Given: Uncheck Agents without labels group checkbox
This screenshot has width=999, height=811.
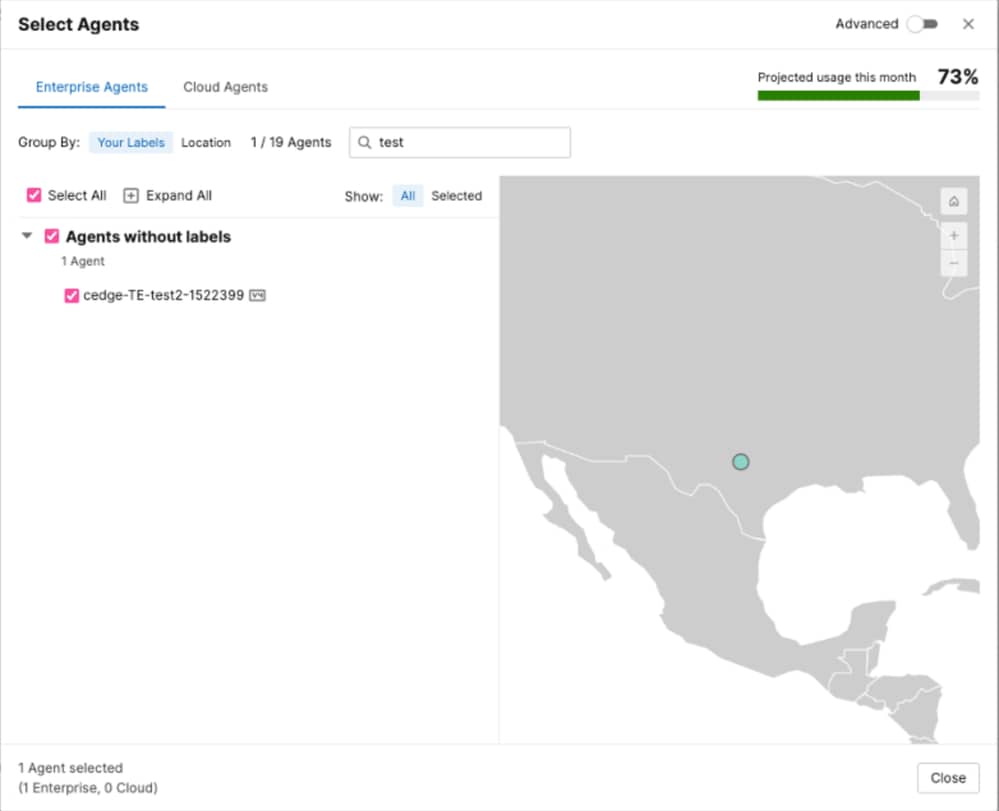Looking at the screenshot, I should [52, 237].
